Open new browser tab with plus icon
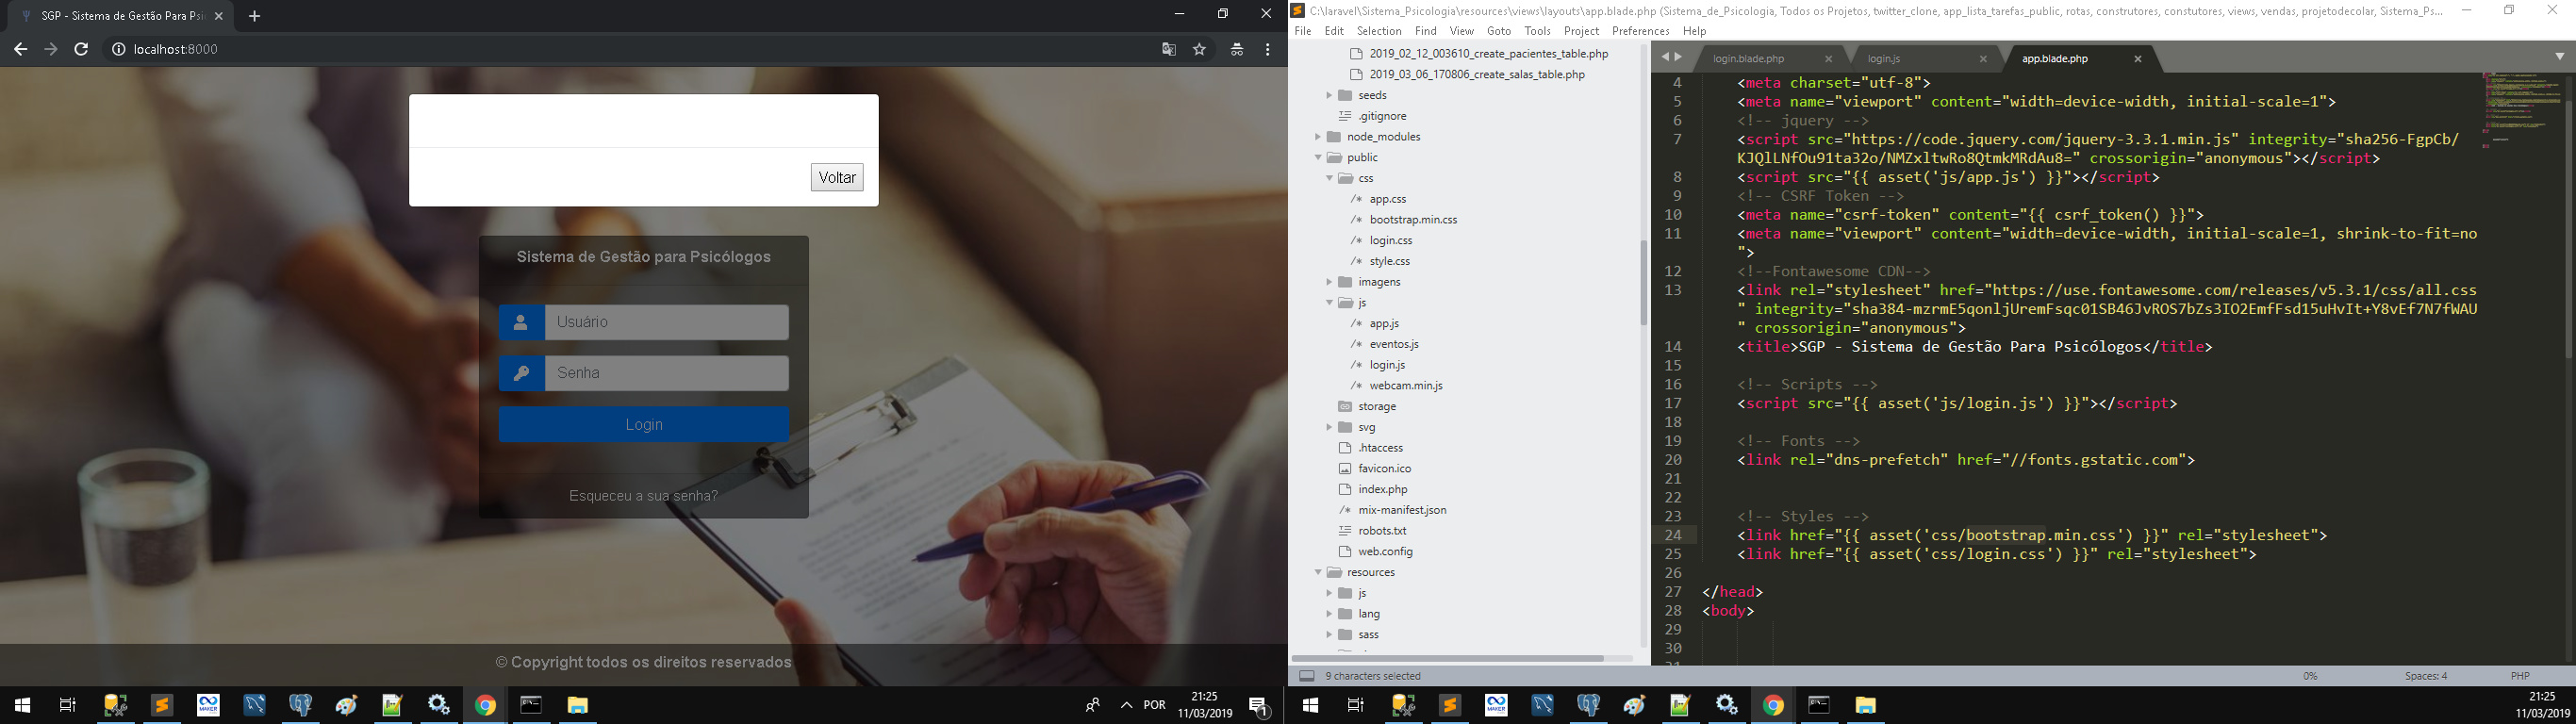 pyautogui.click(x=254, y=16)
